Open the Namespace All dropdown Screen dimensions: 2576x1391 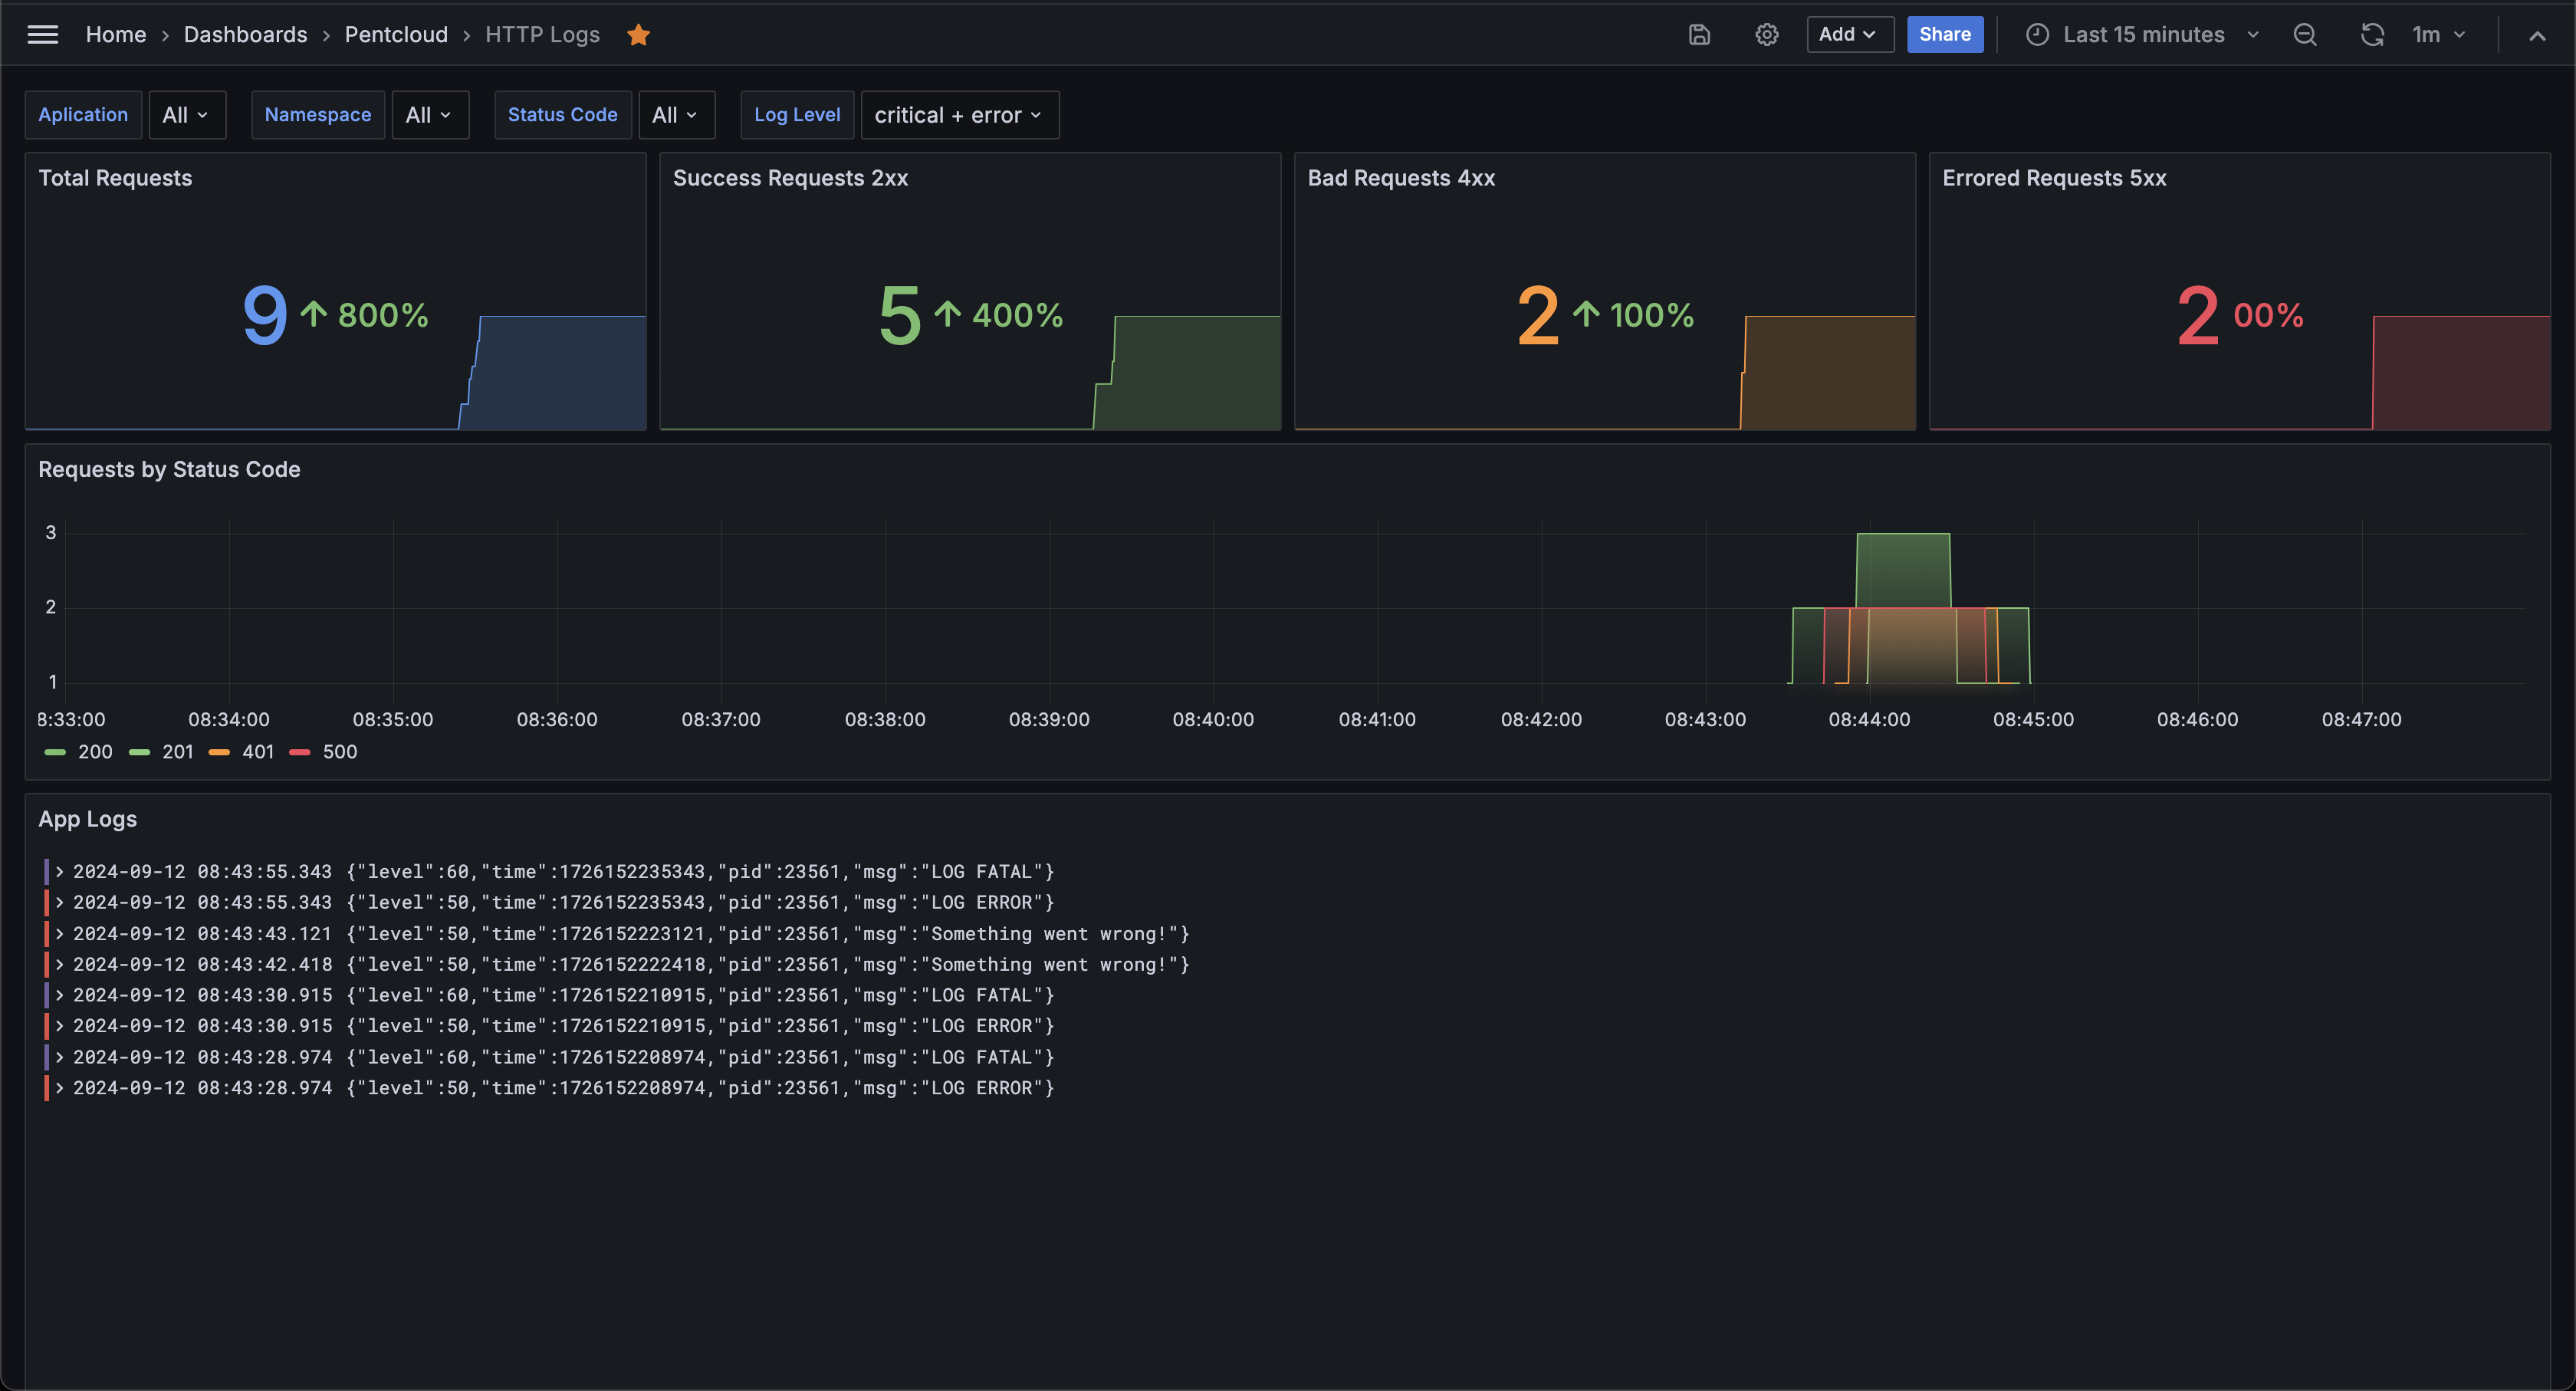tap(429, 115)
